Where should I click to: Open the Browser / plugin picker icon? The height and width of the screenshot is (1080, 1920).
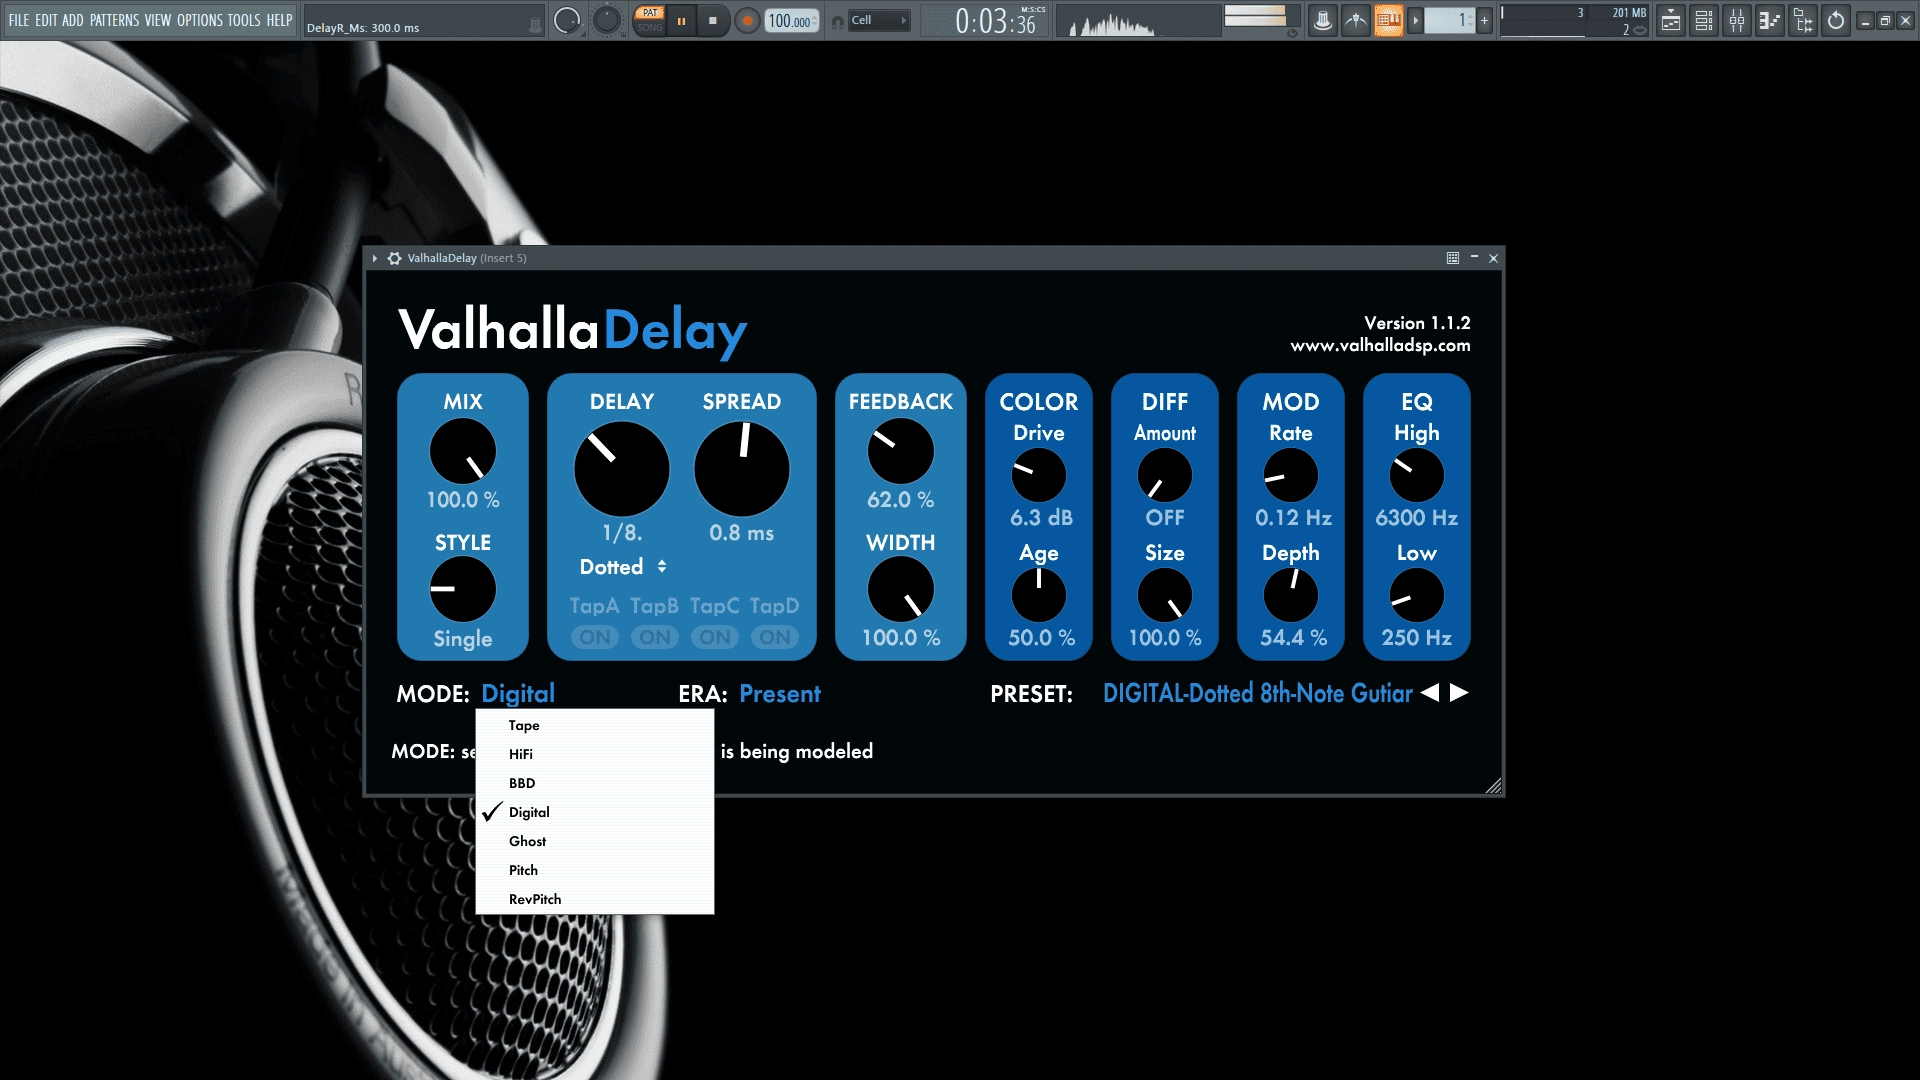(x=1803, y=20)
